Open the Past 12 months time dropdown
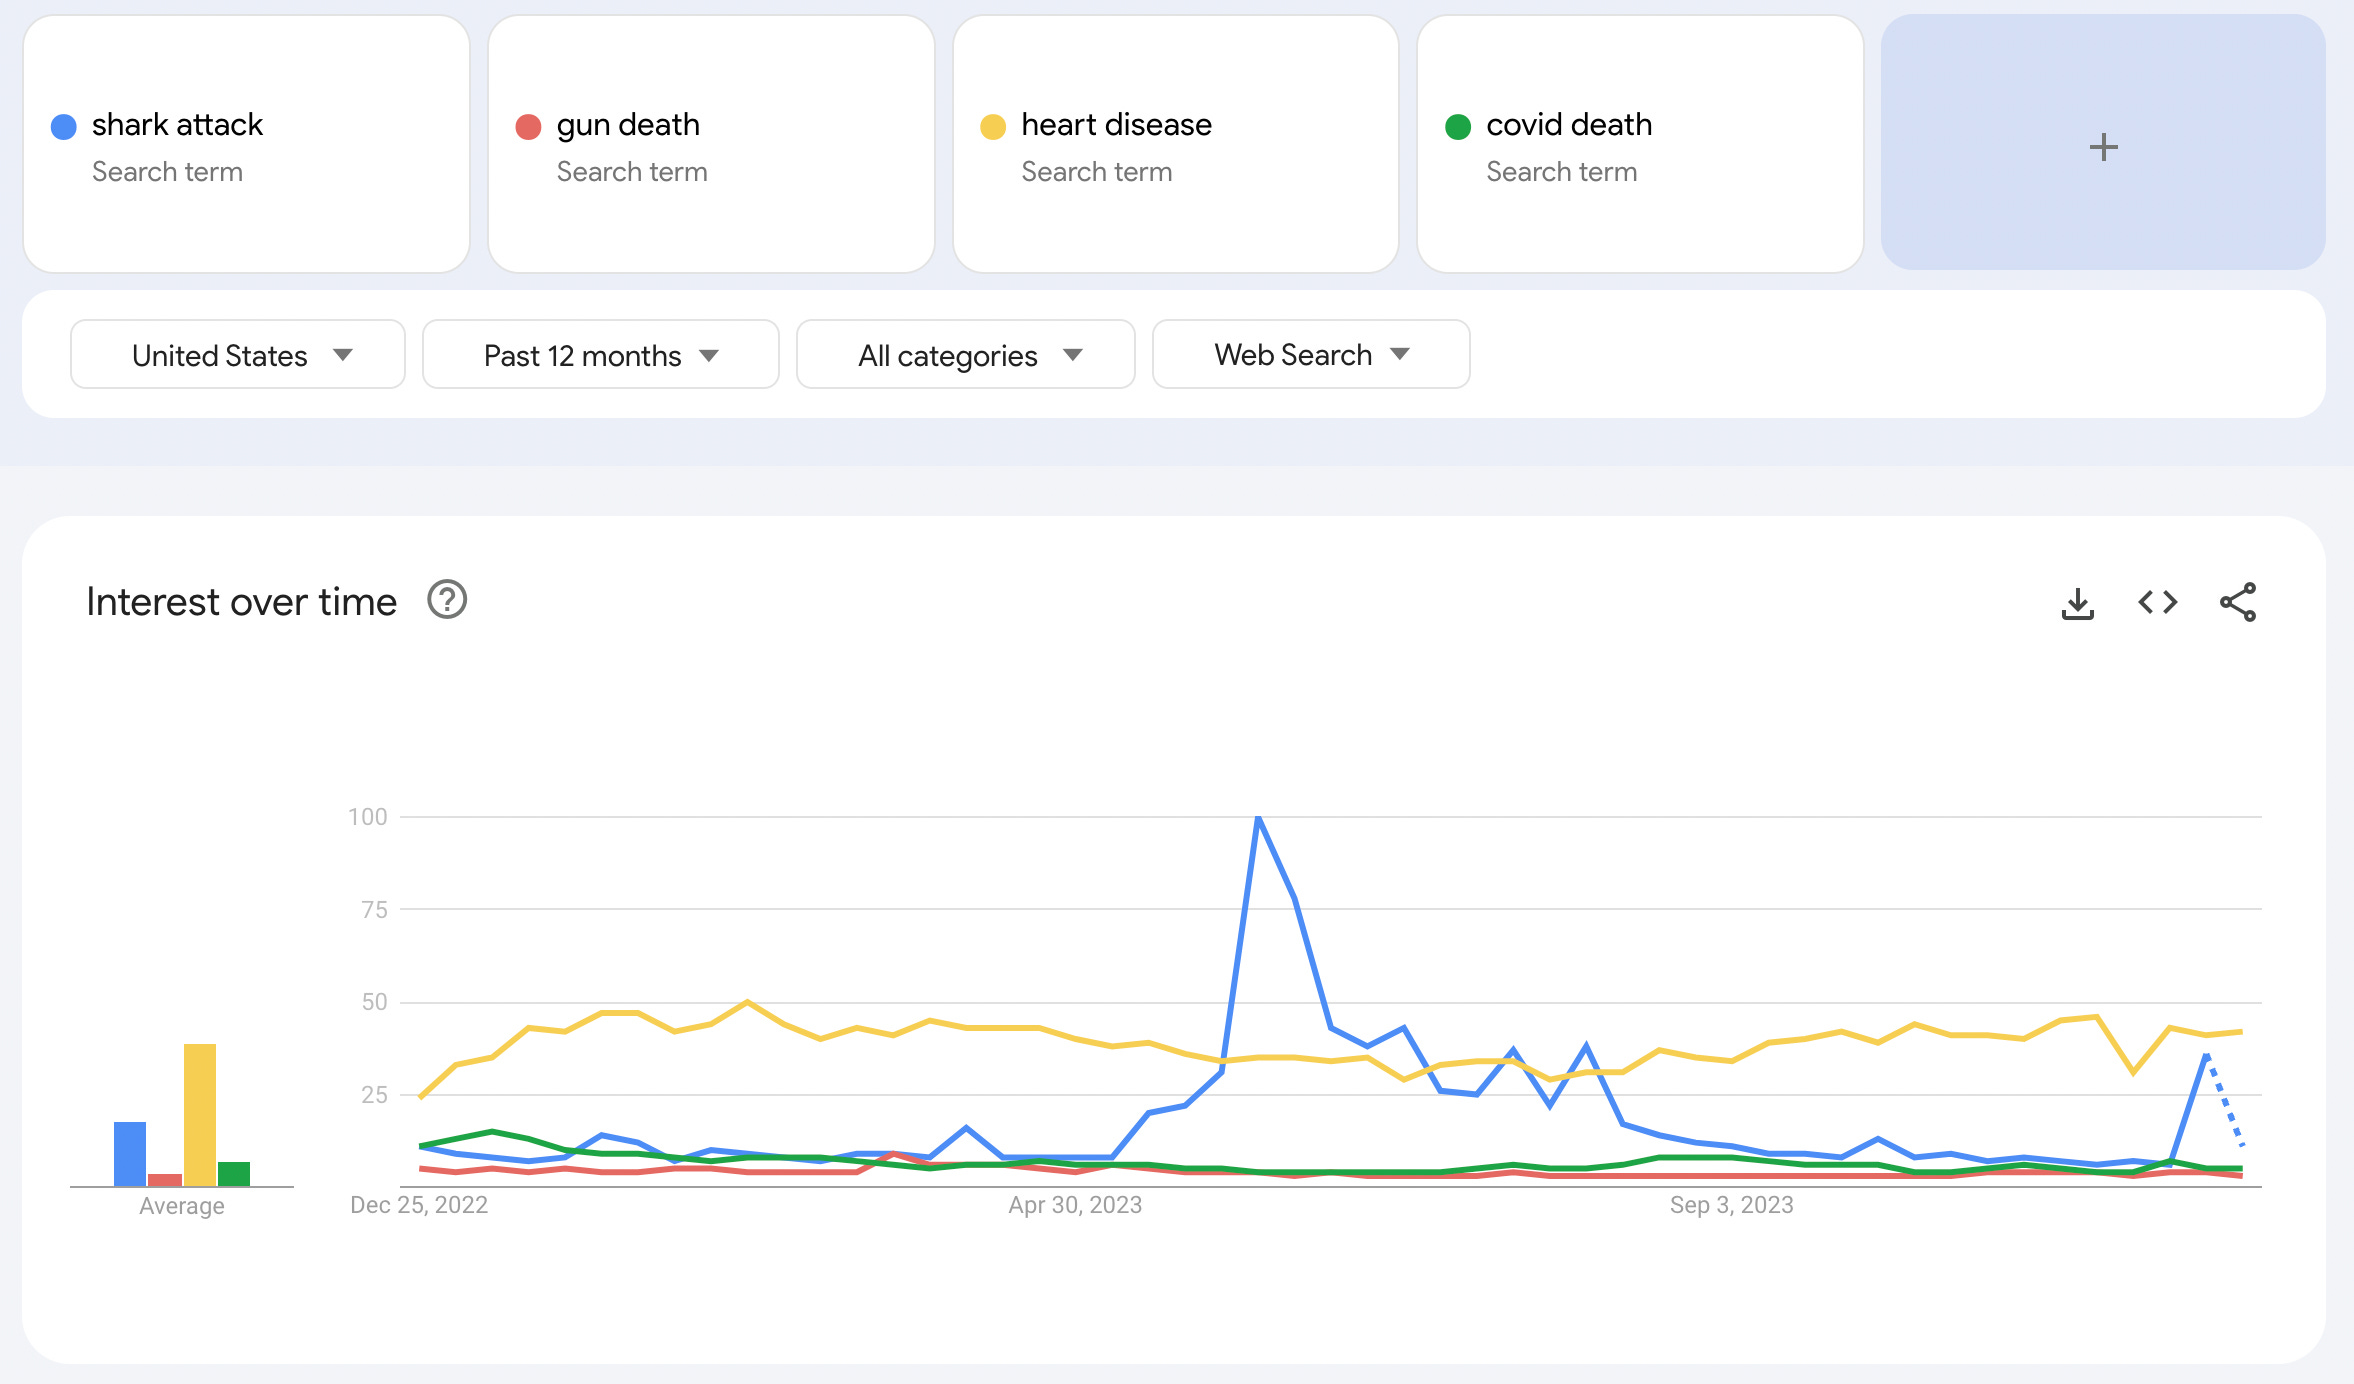This screenshot has width=2354, height=1384. pos(600,355)
